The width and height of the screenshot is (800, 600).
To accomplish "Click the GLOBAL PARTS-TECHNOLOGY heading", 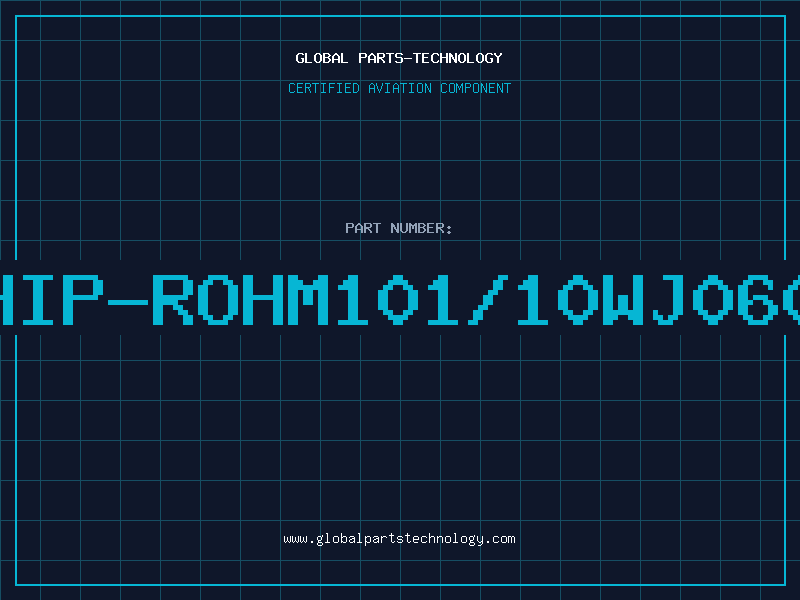I will click(x=399, y=58).
